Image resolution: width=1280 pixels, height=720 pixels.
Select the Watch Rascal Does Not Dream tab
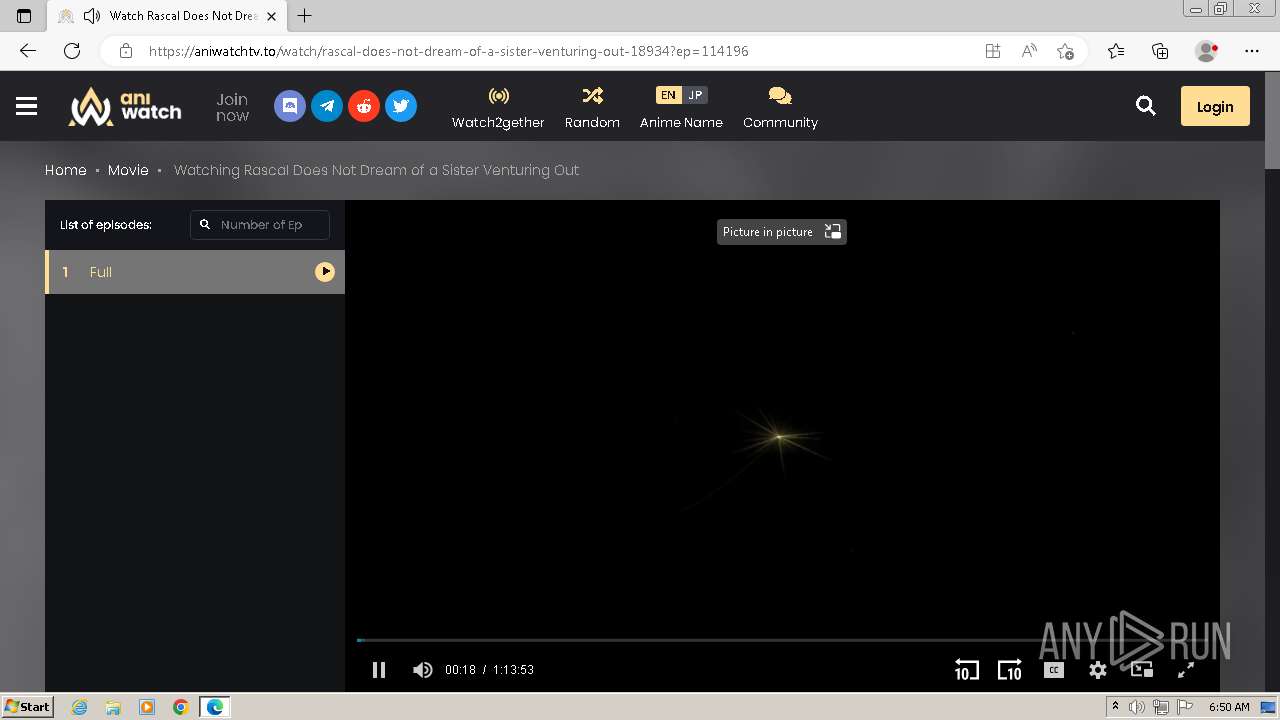pyautogui.click(x=167, y=16)
